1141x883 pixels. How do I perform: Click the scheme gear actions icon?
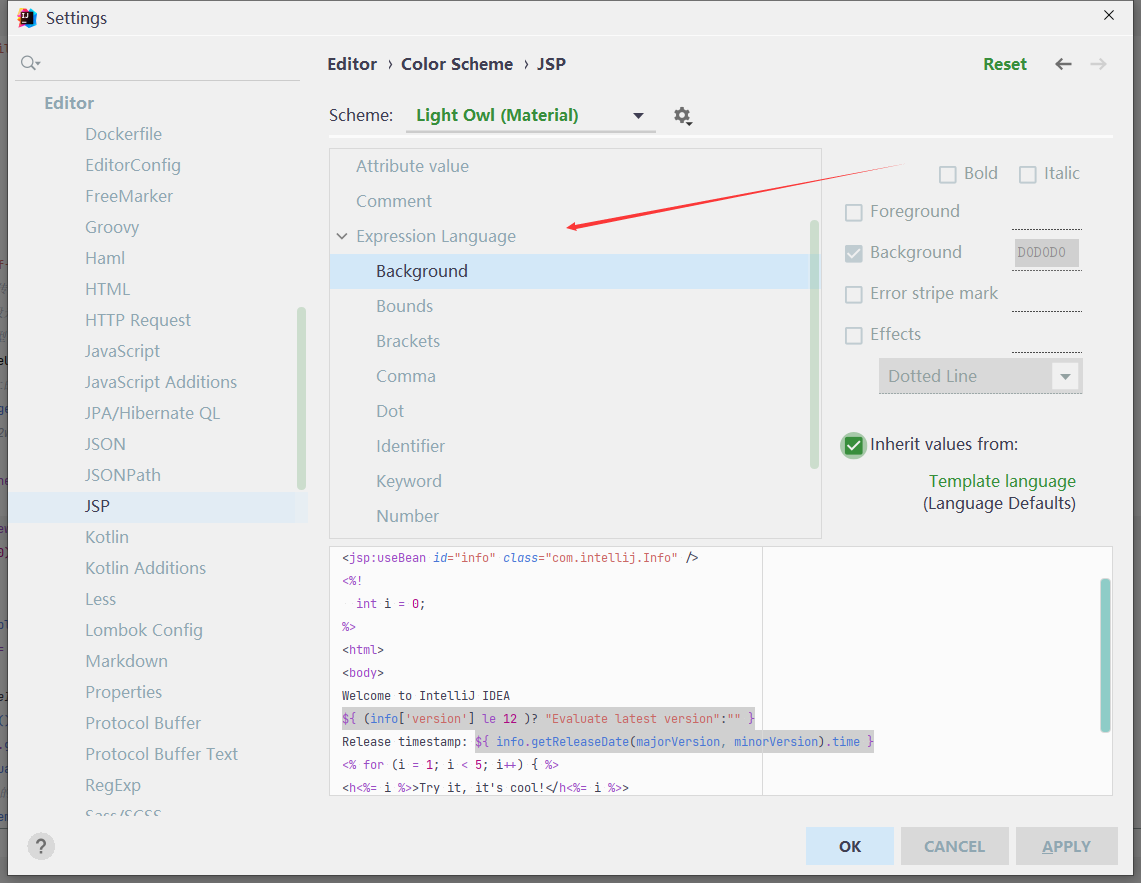(x=682, y=116)
